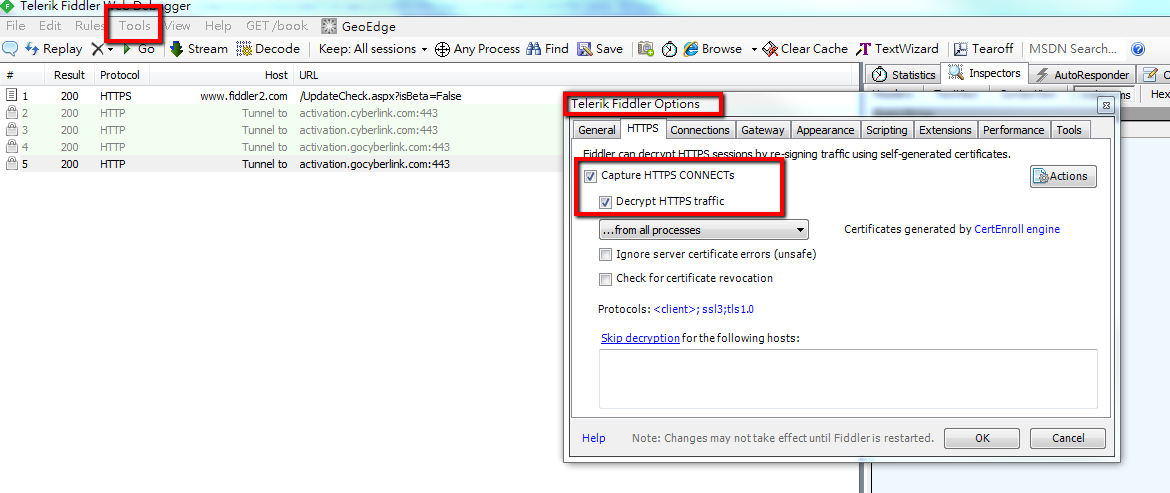Click the Go resume button
The width and height of the screenshot is (1170, 493).
pyautogui.click(x=139, y=48)
